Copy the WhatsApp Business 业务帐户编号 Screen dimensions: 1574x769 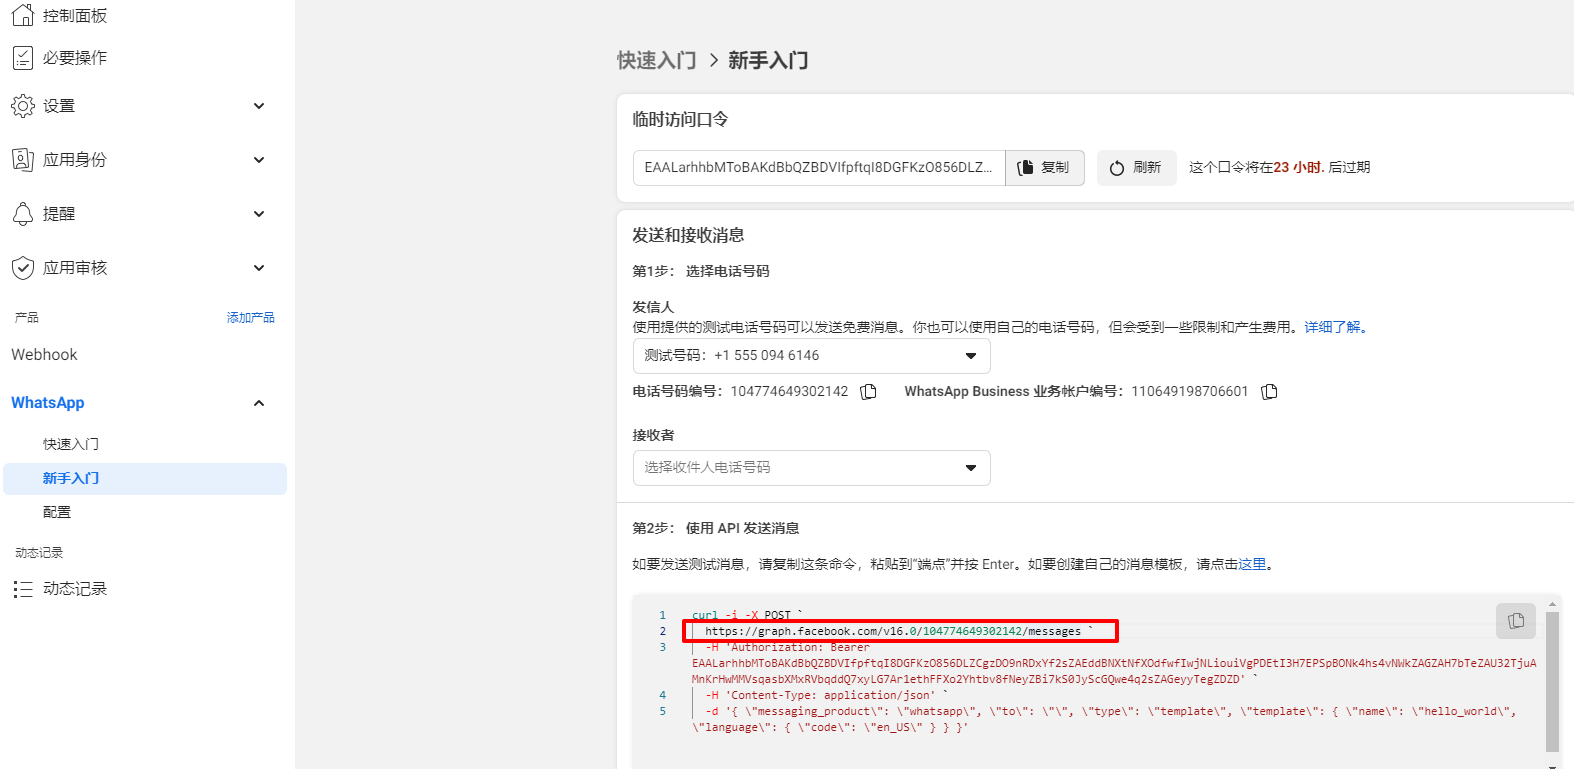click(1269, 392)
